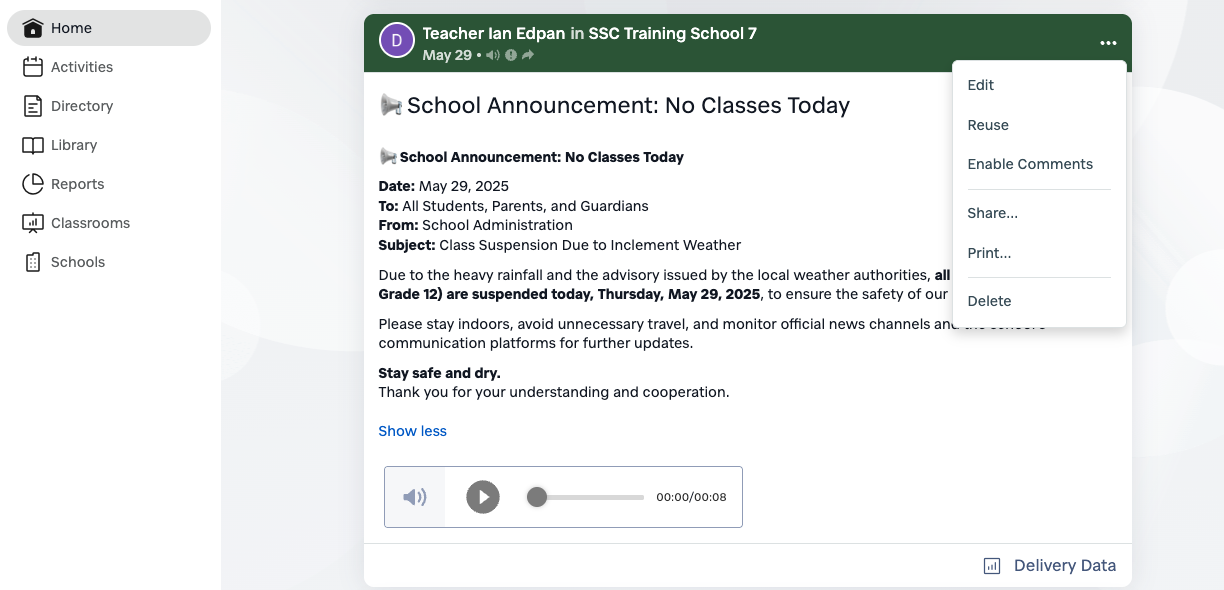This screenshot has width=1224, height=590.
Task: Open the Home sidebar icon
Action: click(x=33, y=28)
